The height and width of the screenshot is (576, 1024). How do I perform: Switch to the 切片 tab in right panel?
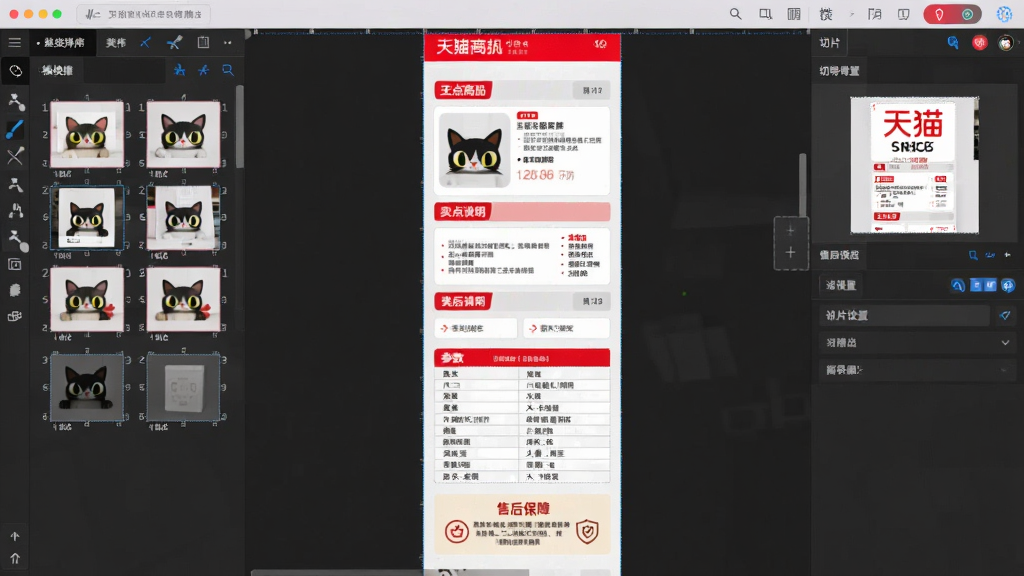(x=829, y=42)
